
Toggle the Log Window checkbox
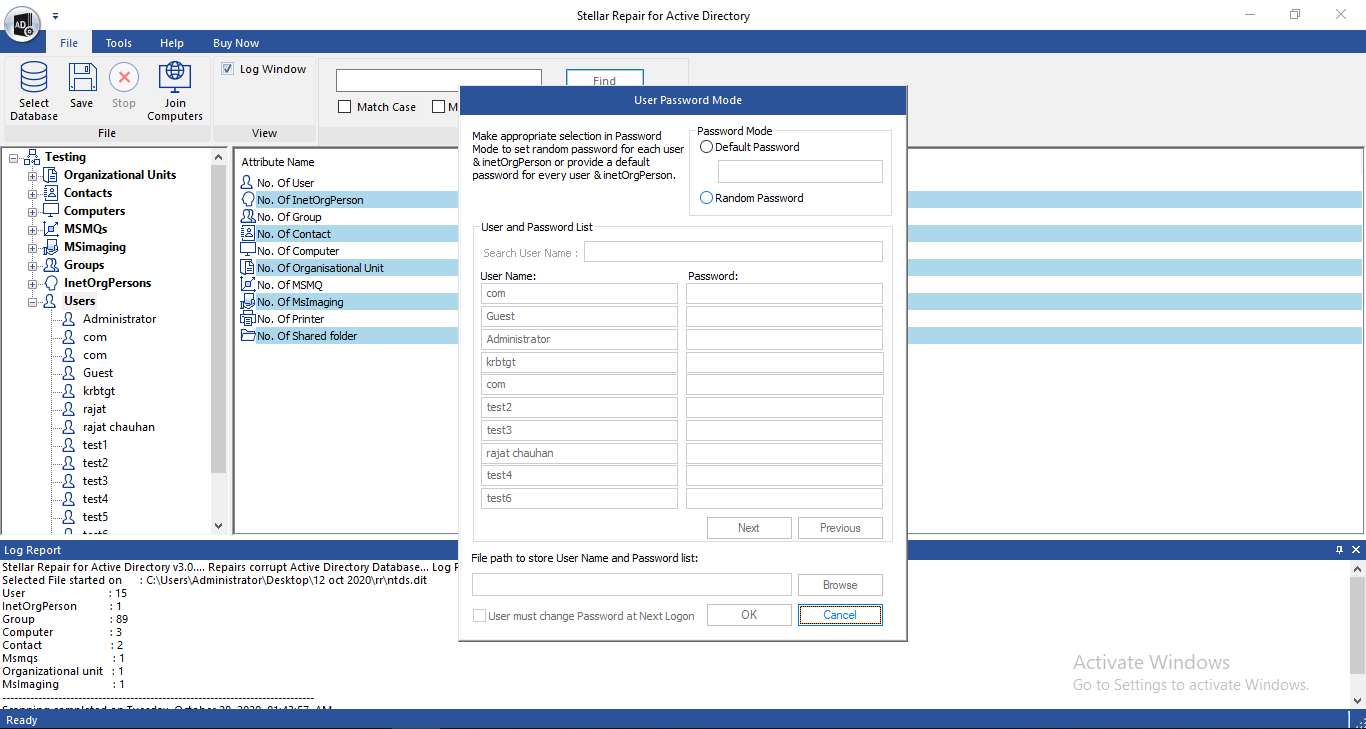click(228, 69)
